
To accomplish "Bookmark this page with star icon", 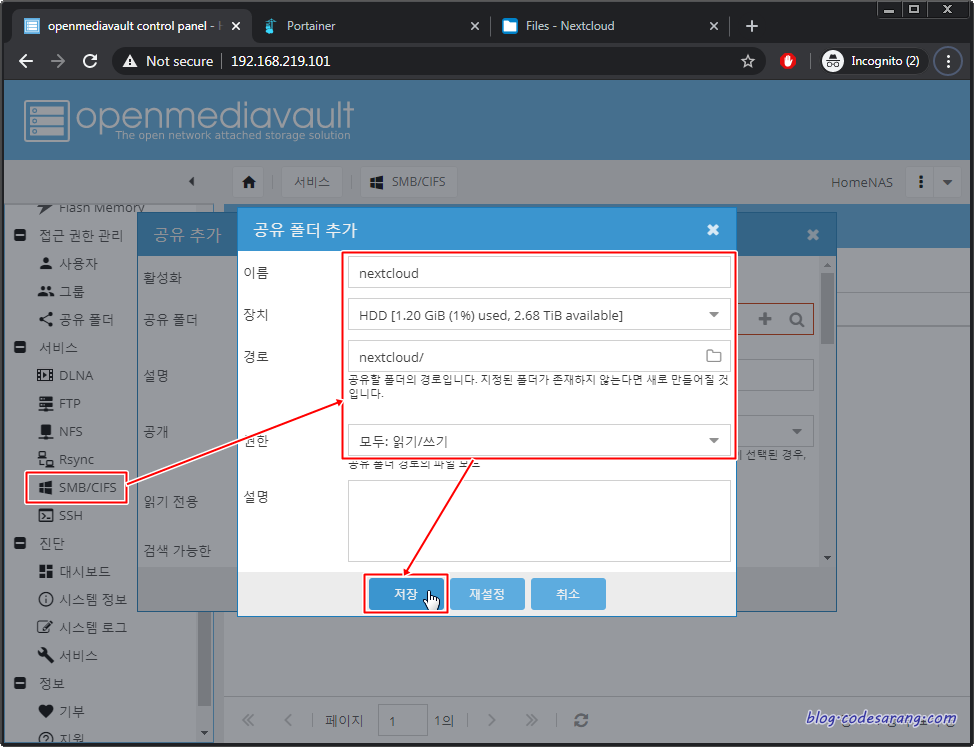I will click(748, 61).
